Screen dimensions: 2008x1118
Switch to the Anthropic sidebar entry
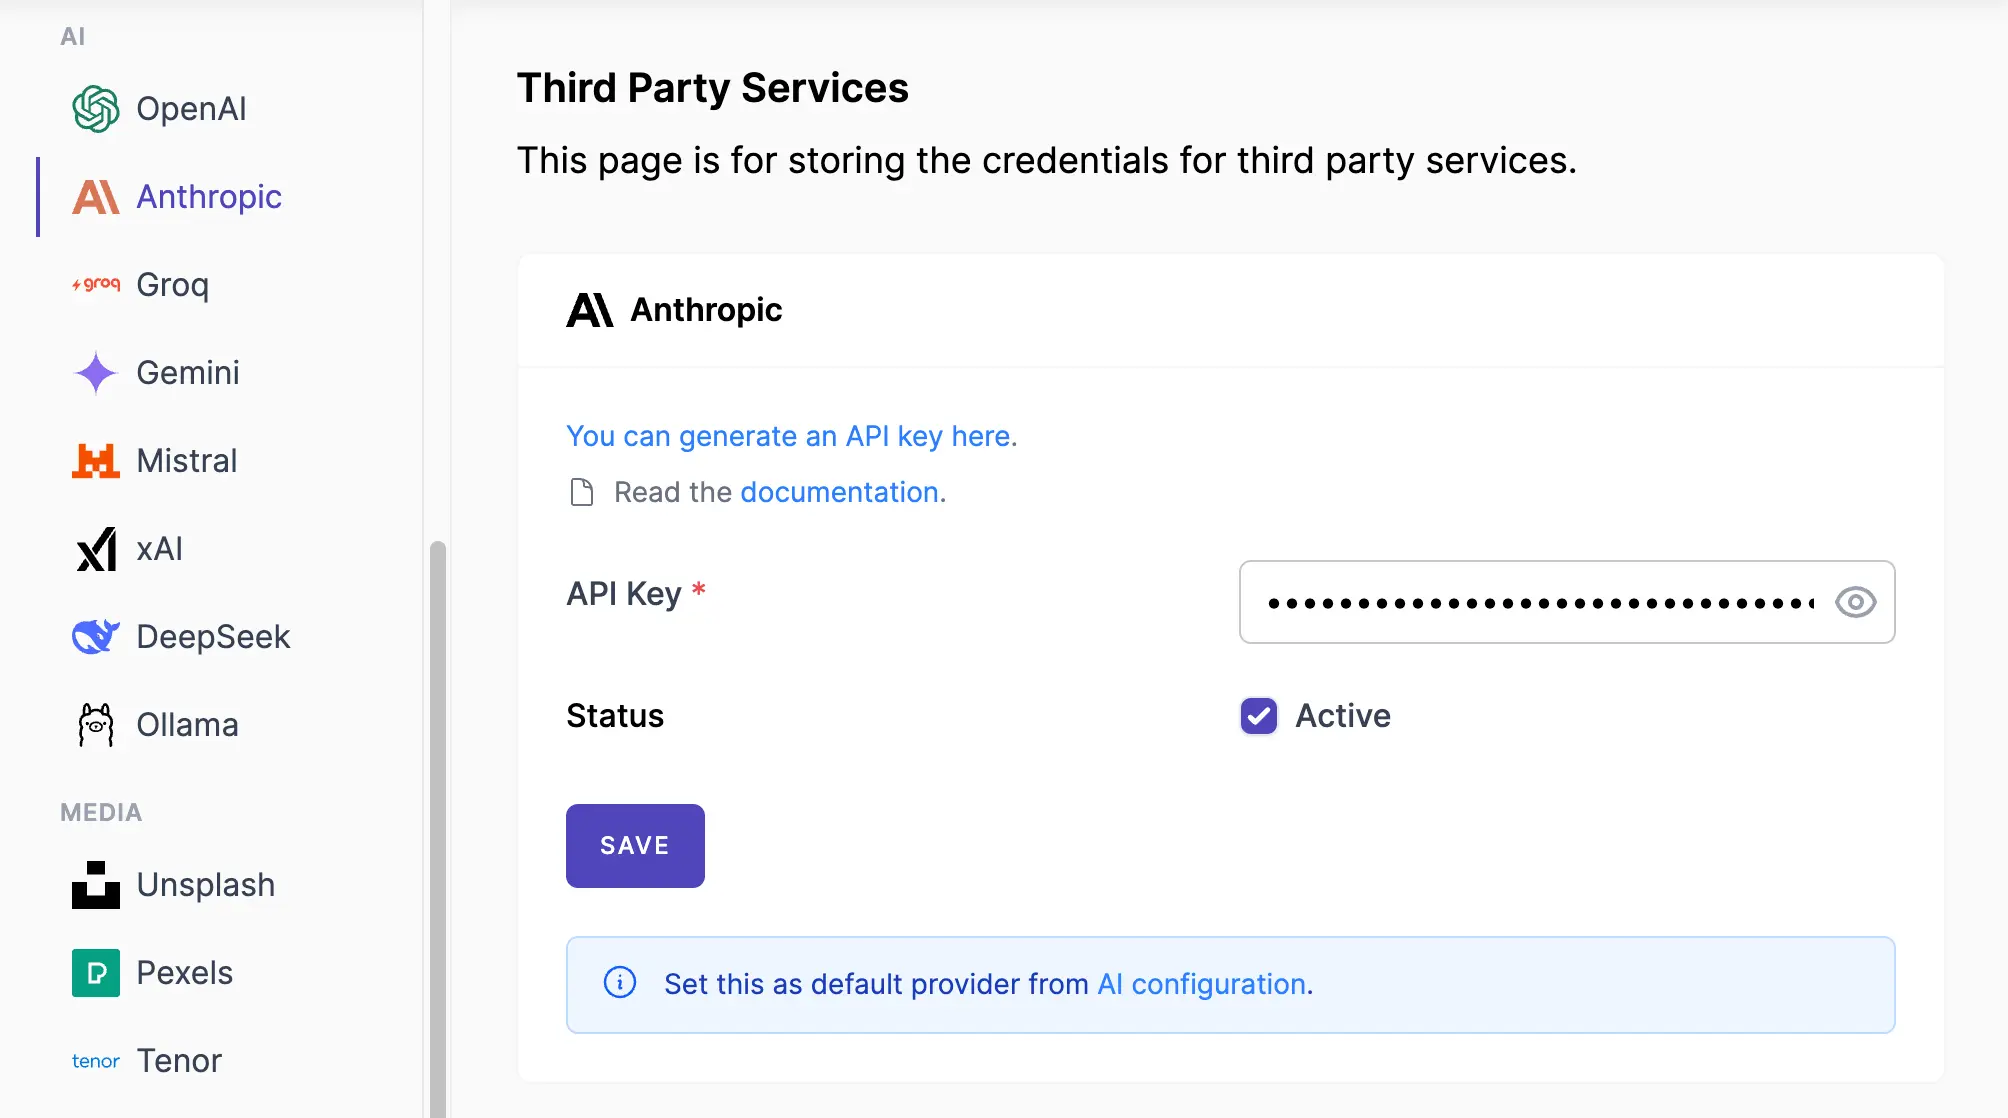pyautogui.click(x=208, y=197)
